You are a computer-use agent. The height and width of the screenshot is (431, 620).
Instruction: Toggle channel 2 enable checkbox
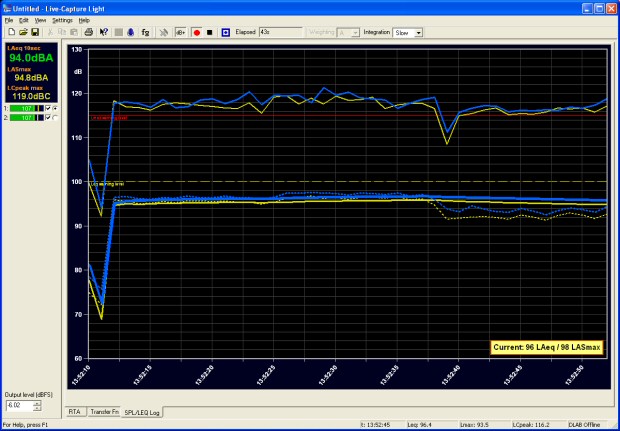[48, 117]
